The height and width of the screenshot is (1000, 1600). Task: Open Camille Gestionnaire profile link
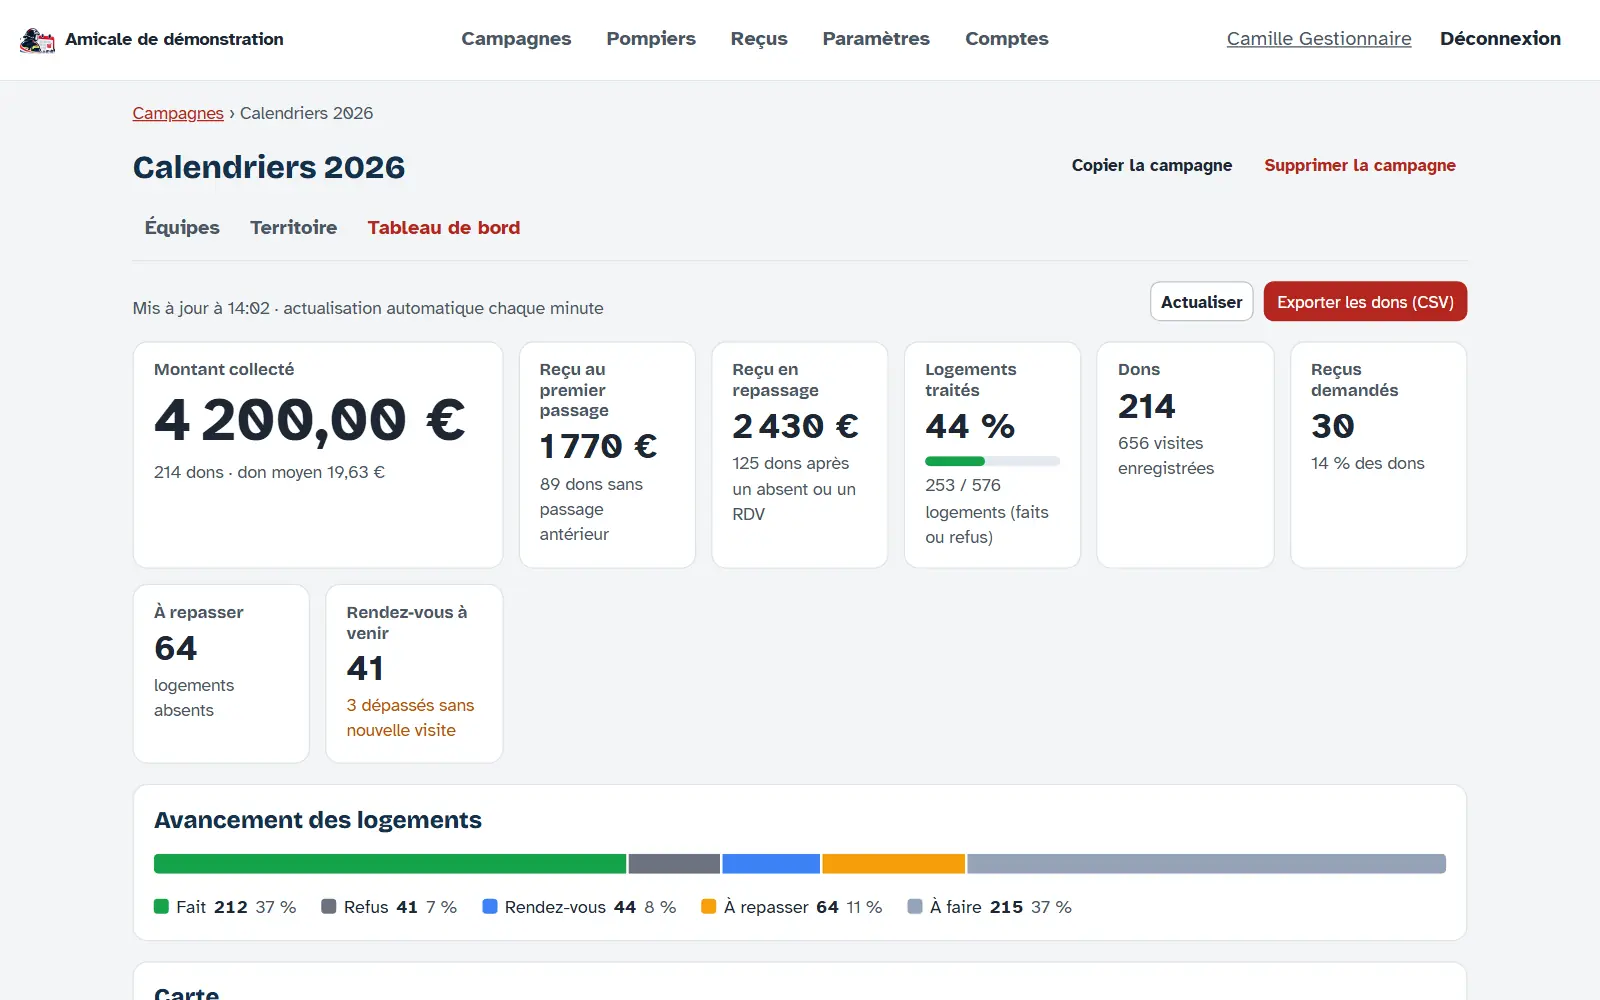click(1319, 39)
